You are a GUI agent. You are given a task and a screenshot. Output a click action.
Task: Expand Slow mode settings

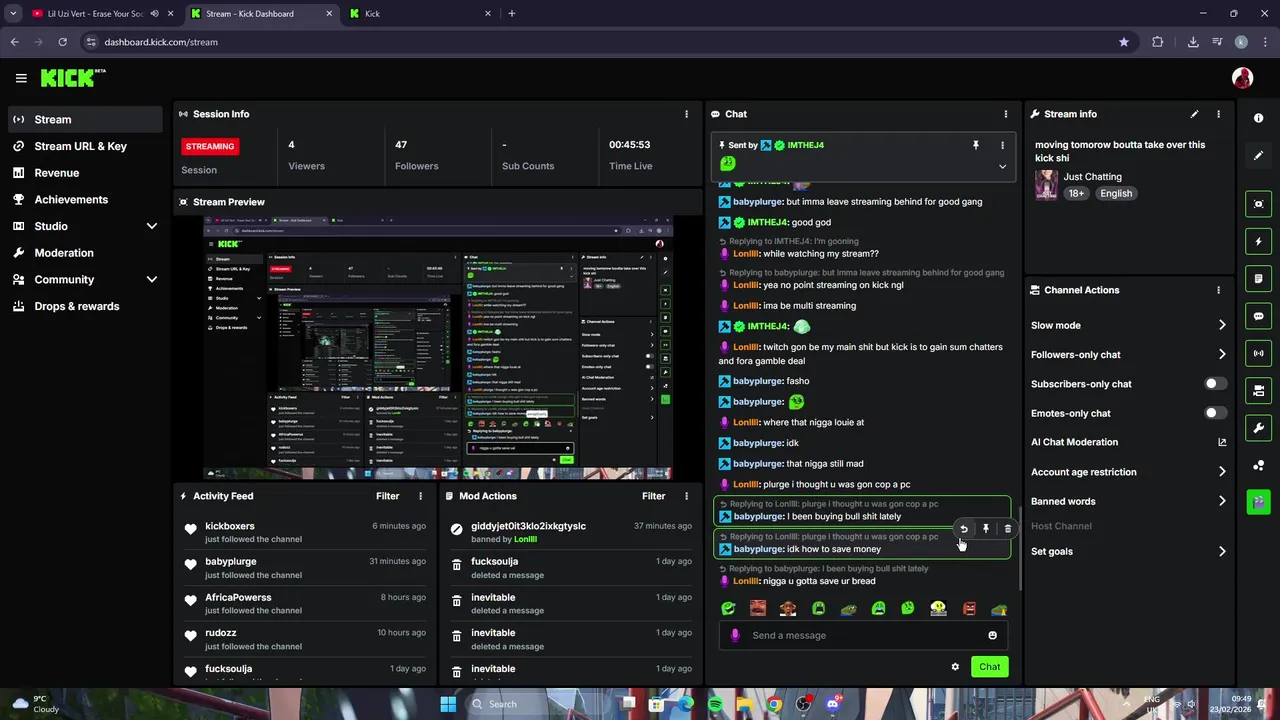click(x=1222, y=325)
